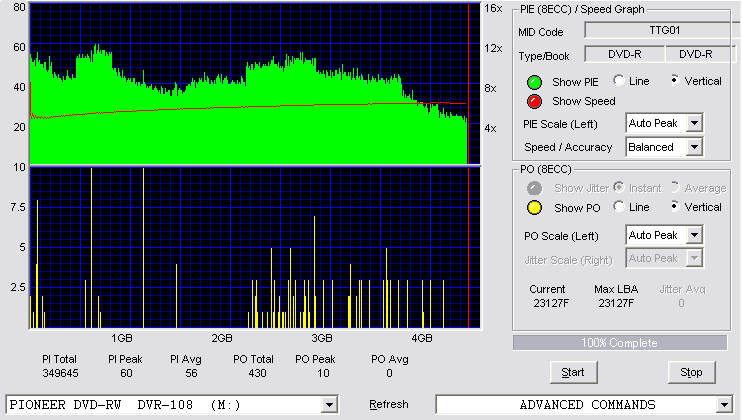The width and height of the screenshot is (742, 420).
Task: Click the Start button
Action: point(574,373)
